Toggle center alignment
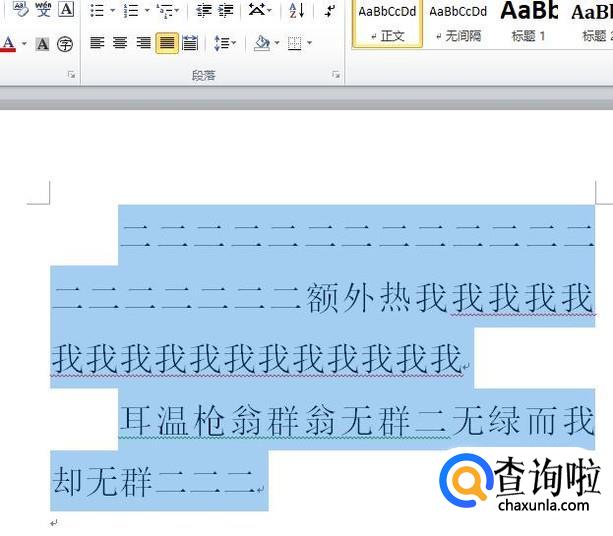Screen dimensions: 613x536 point(120,44)
